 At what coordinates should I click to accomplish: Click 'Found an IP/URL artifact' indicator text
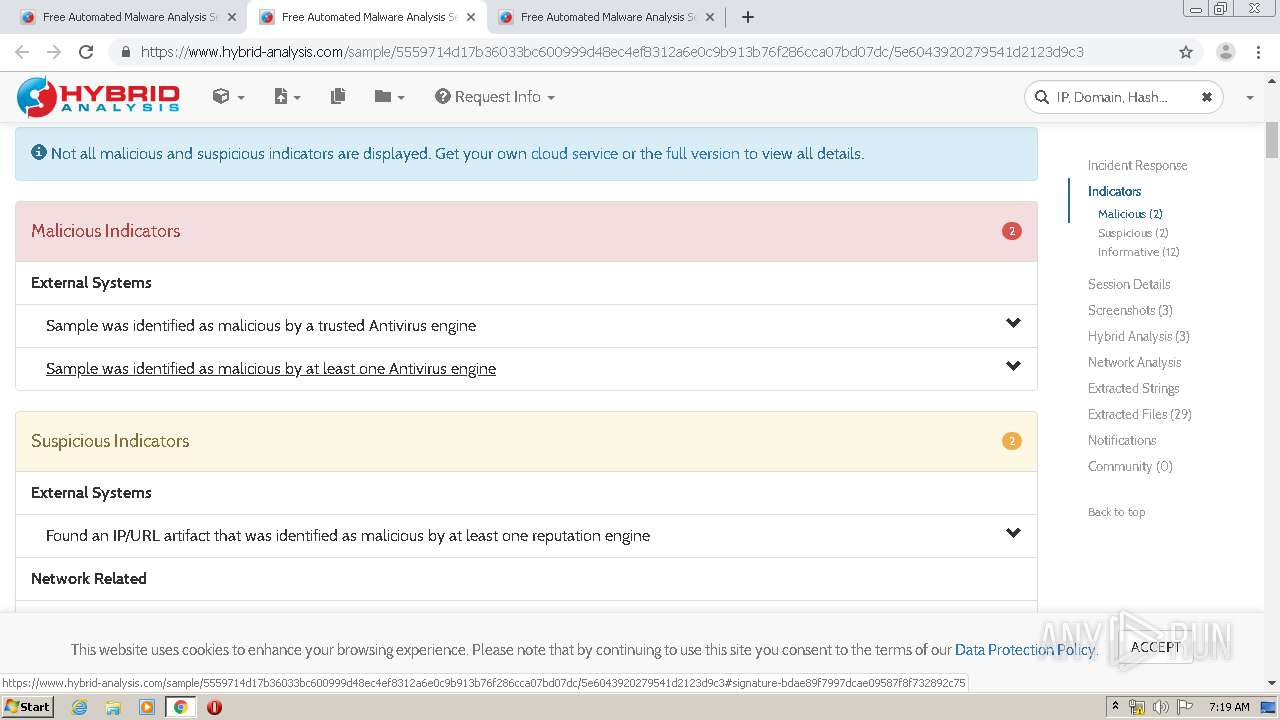(348, 536)
